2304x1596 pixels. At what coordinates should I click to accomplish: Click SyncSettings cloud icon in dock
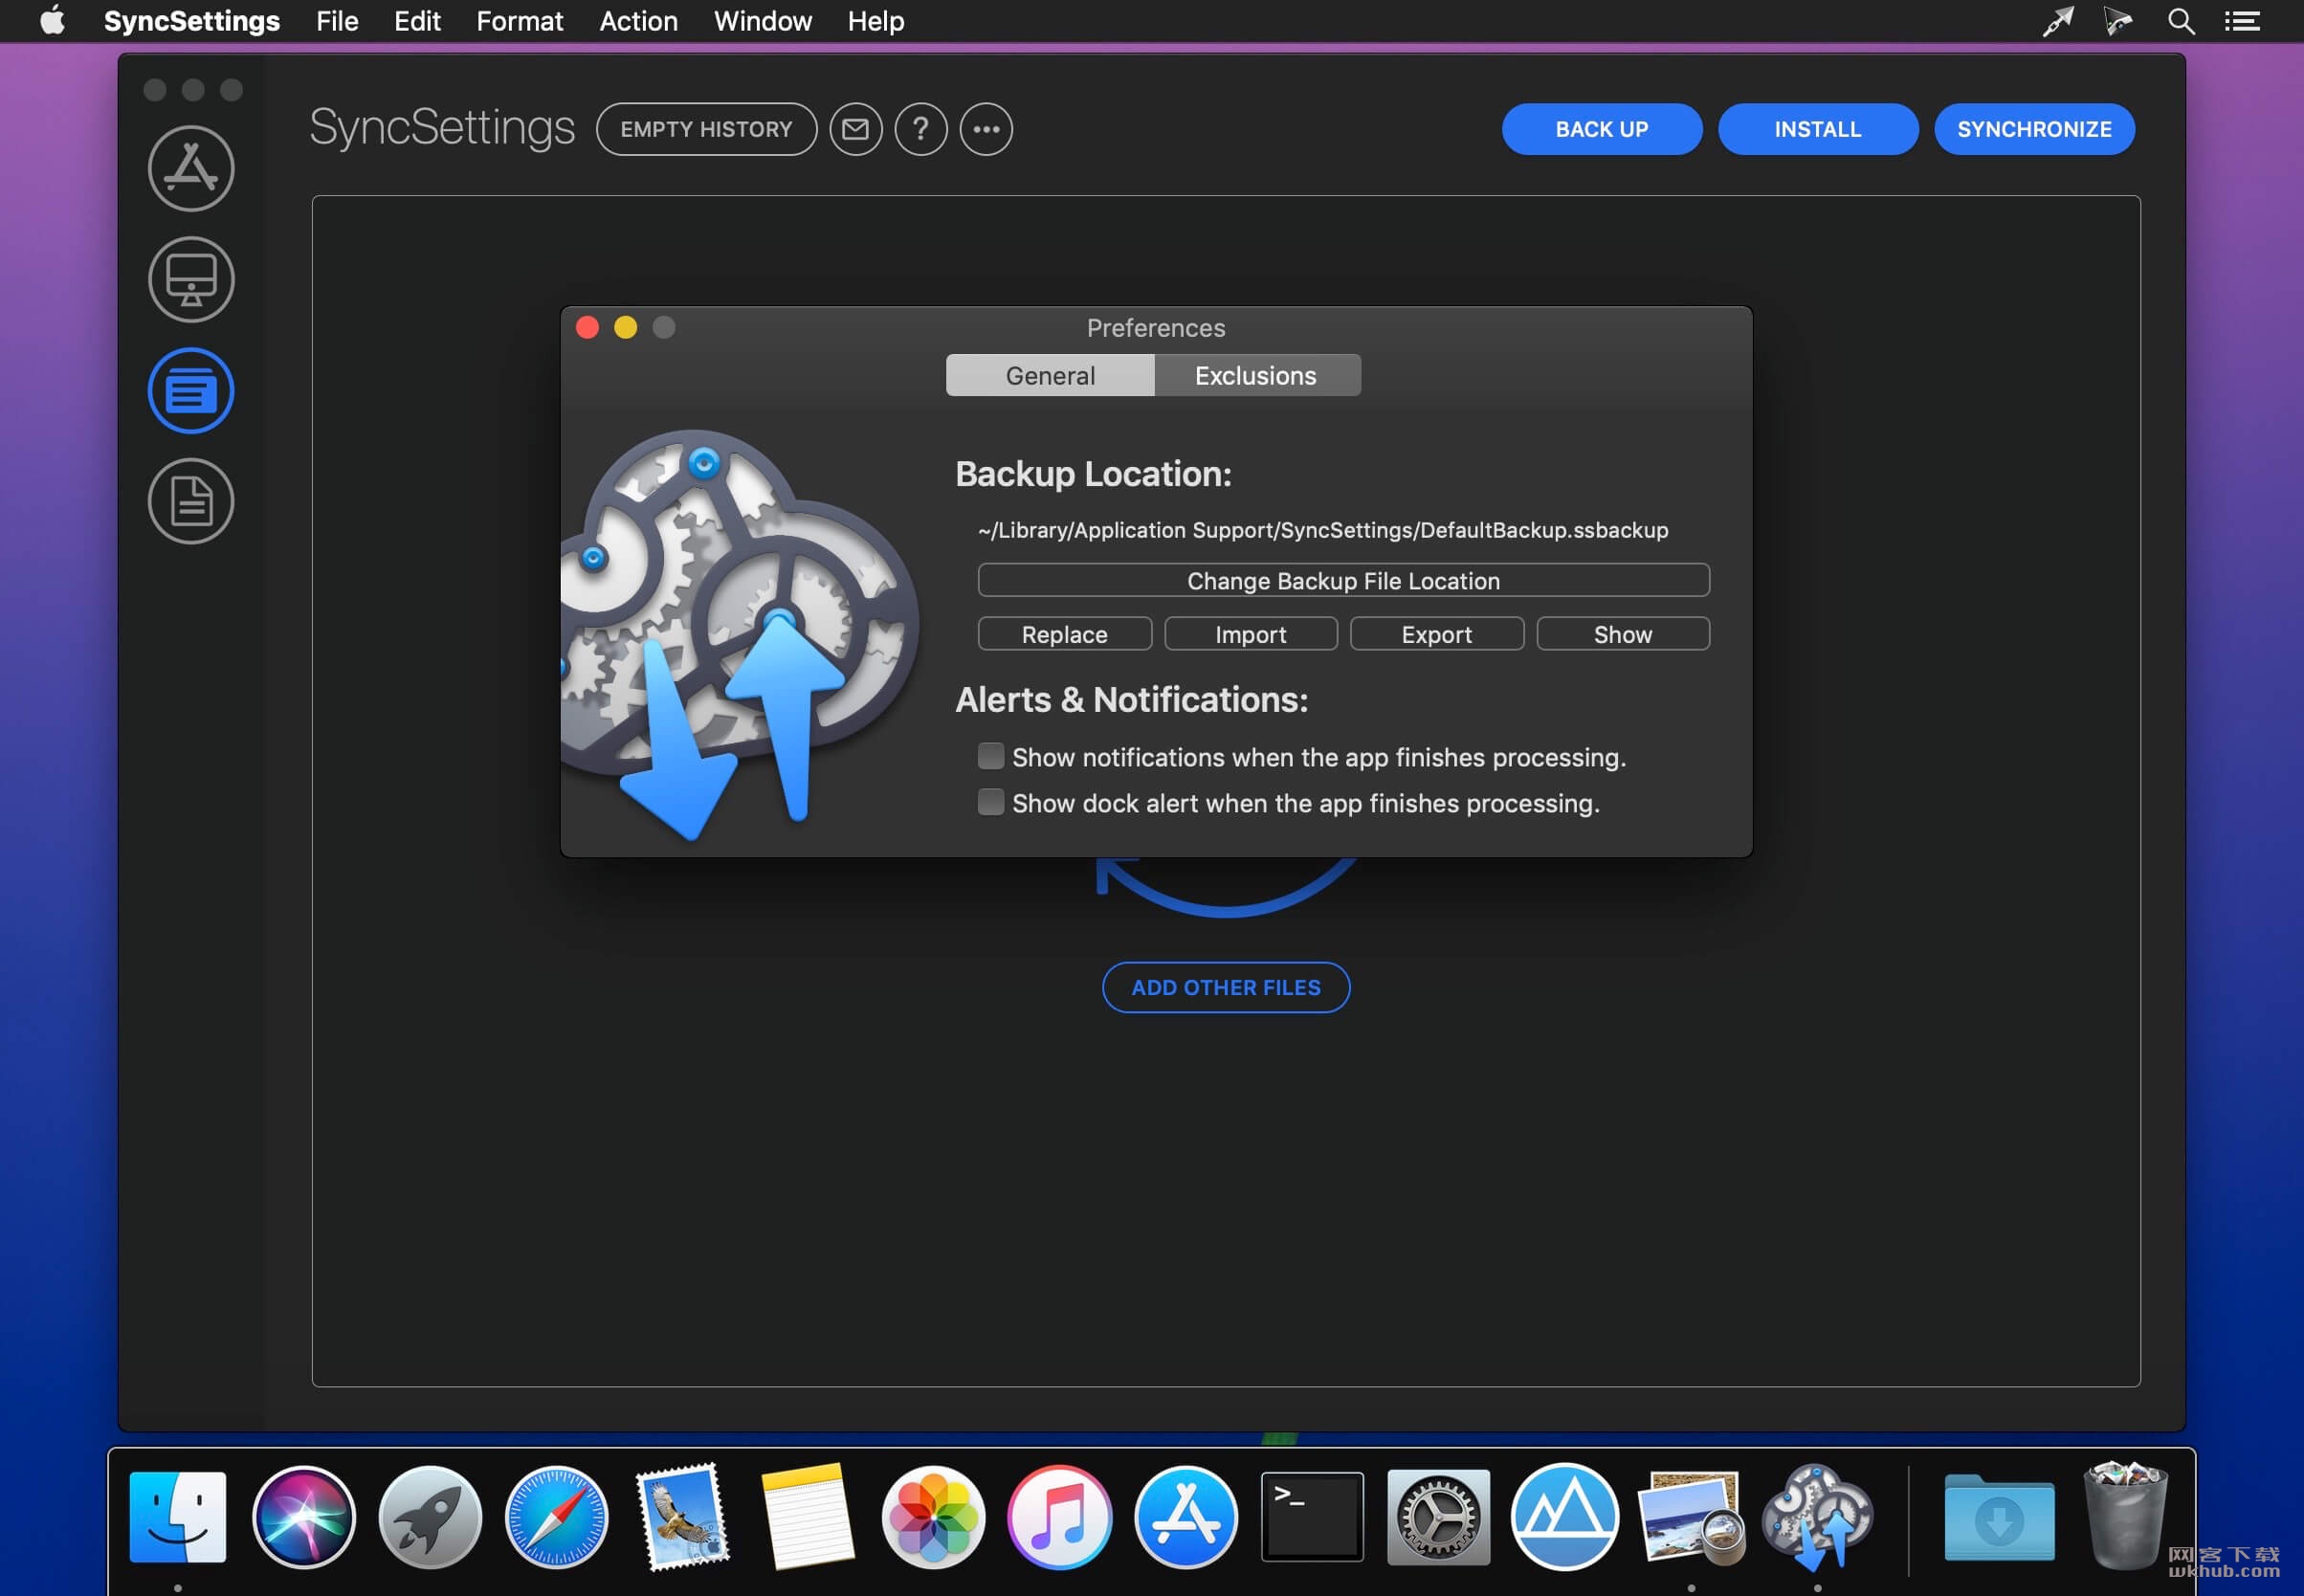1817,1516
